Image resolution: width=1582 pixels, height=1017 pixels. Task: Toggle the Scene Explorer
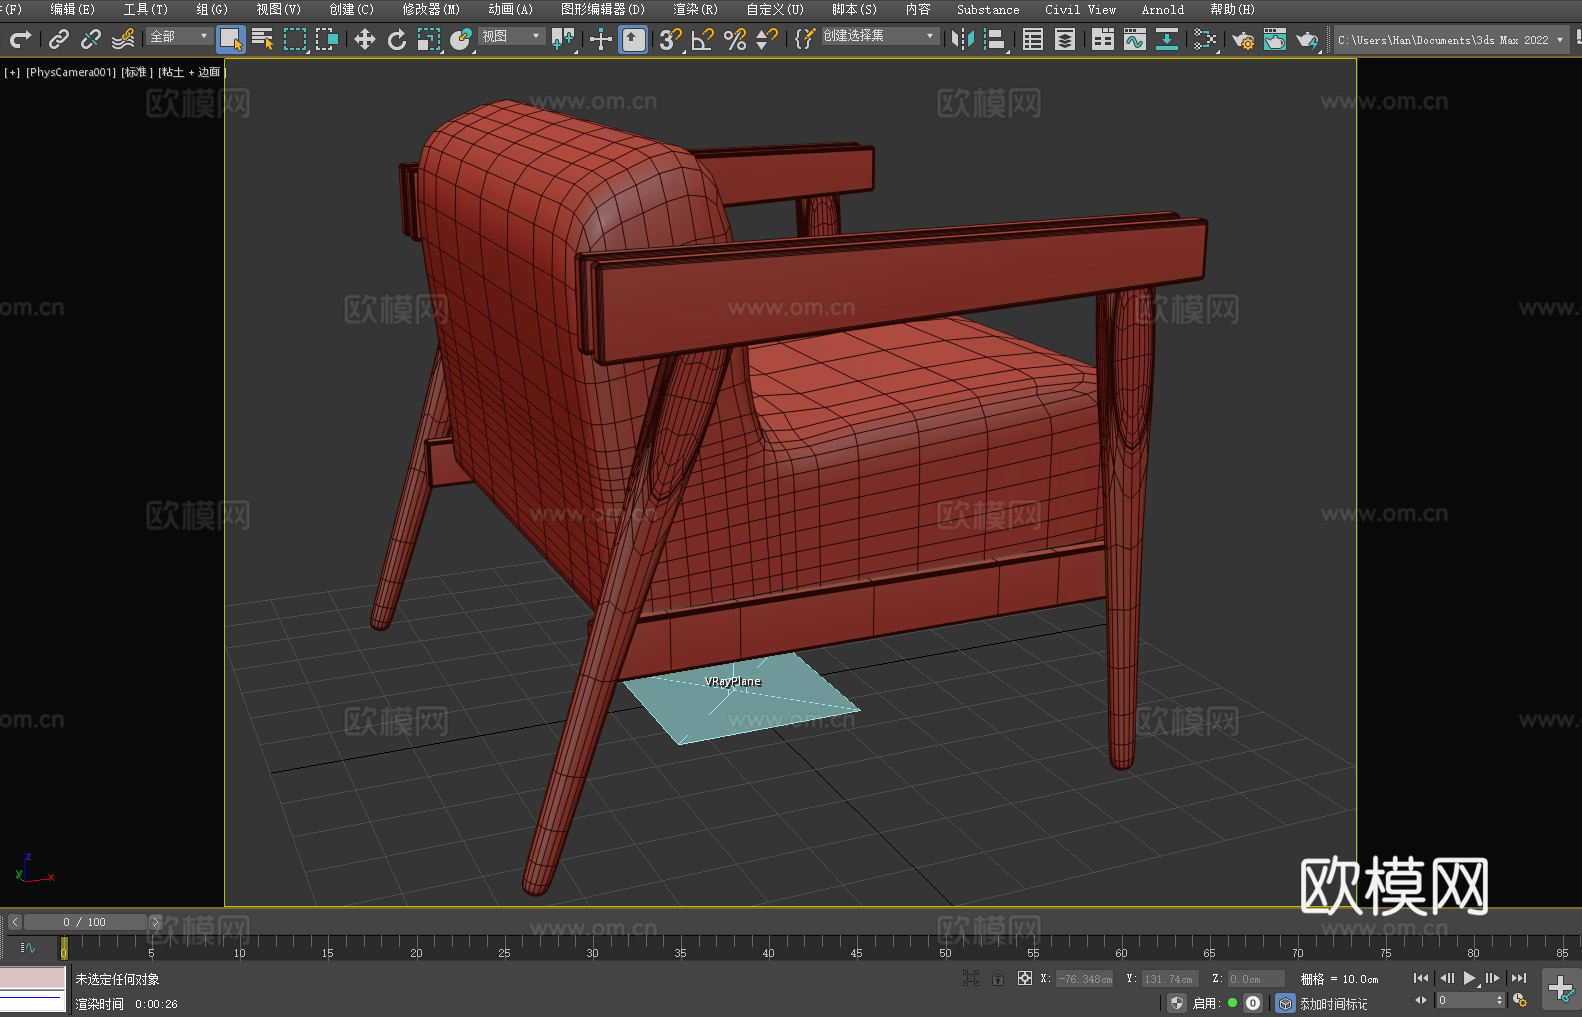click(1033, 39)
